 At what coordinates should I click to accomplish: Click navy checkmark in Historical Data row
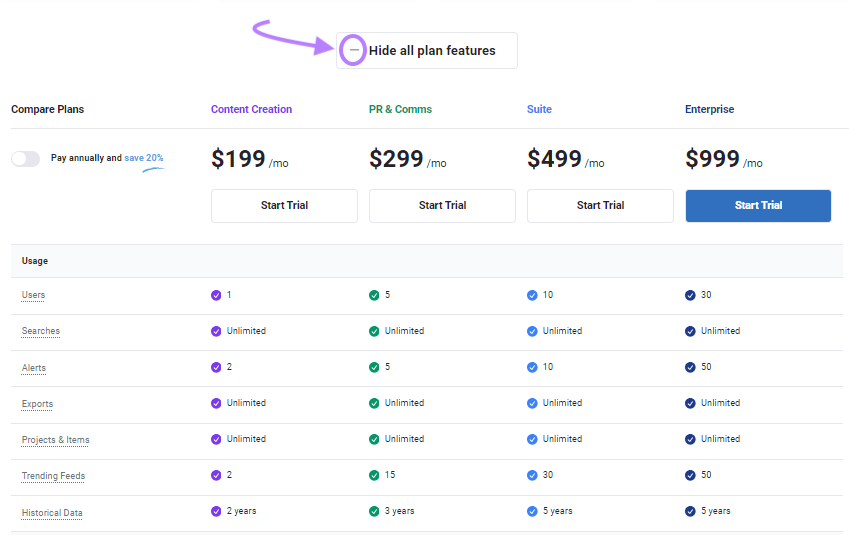[x=690, y=511]
